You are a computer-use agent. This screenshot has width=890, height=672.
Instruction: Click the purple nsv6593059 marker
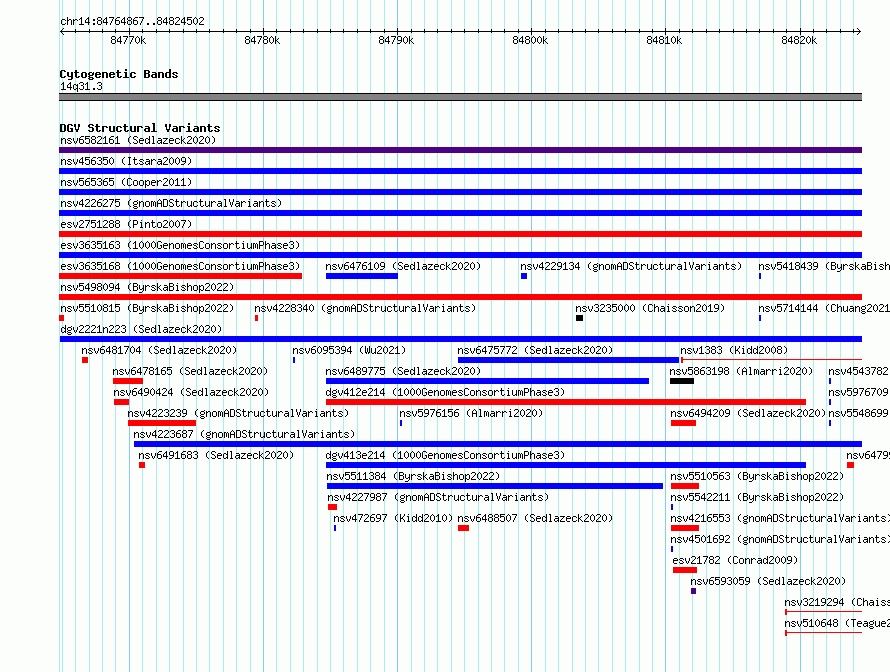[694, 591]
